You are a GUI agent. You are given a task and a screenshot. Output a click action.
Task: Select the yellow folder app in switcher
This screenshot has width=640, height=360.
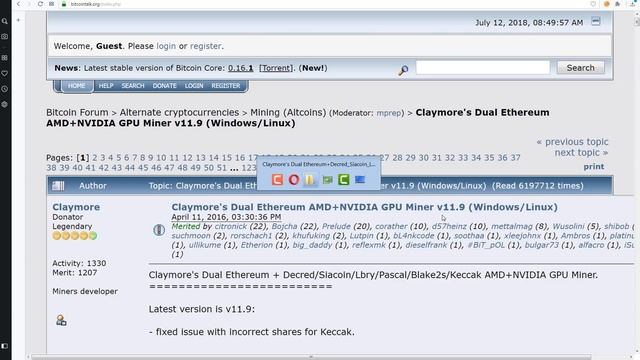[310, 180]
